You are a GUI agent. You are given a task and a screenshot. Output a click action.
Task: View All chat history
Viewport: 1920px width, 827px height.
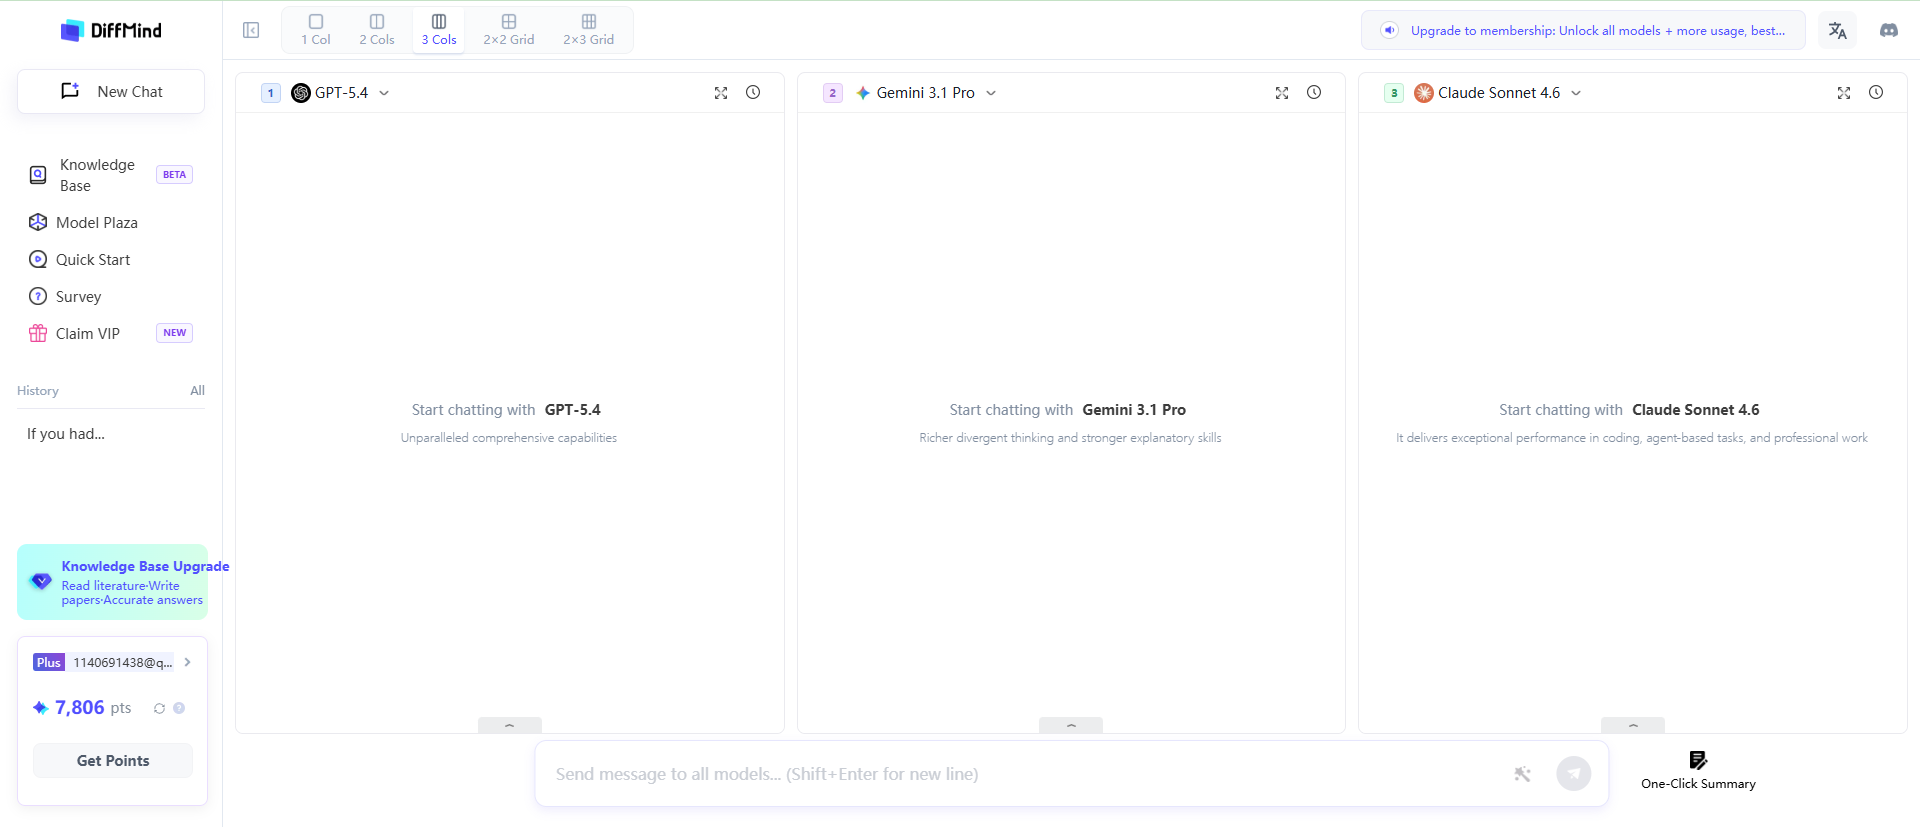click(x=197, y=390)
